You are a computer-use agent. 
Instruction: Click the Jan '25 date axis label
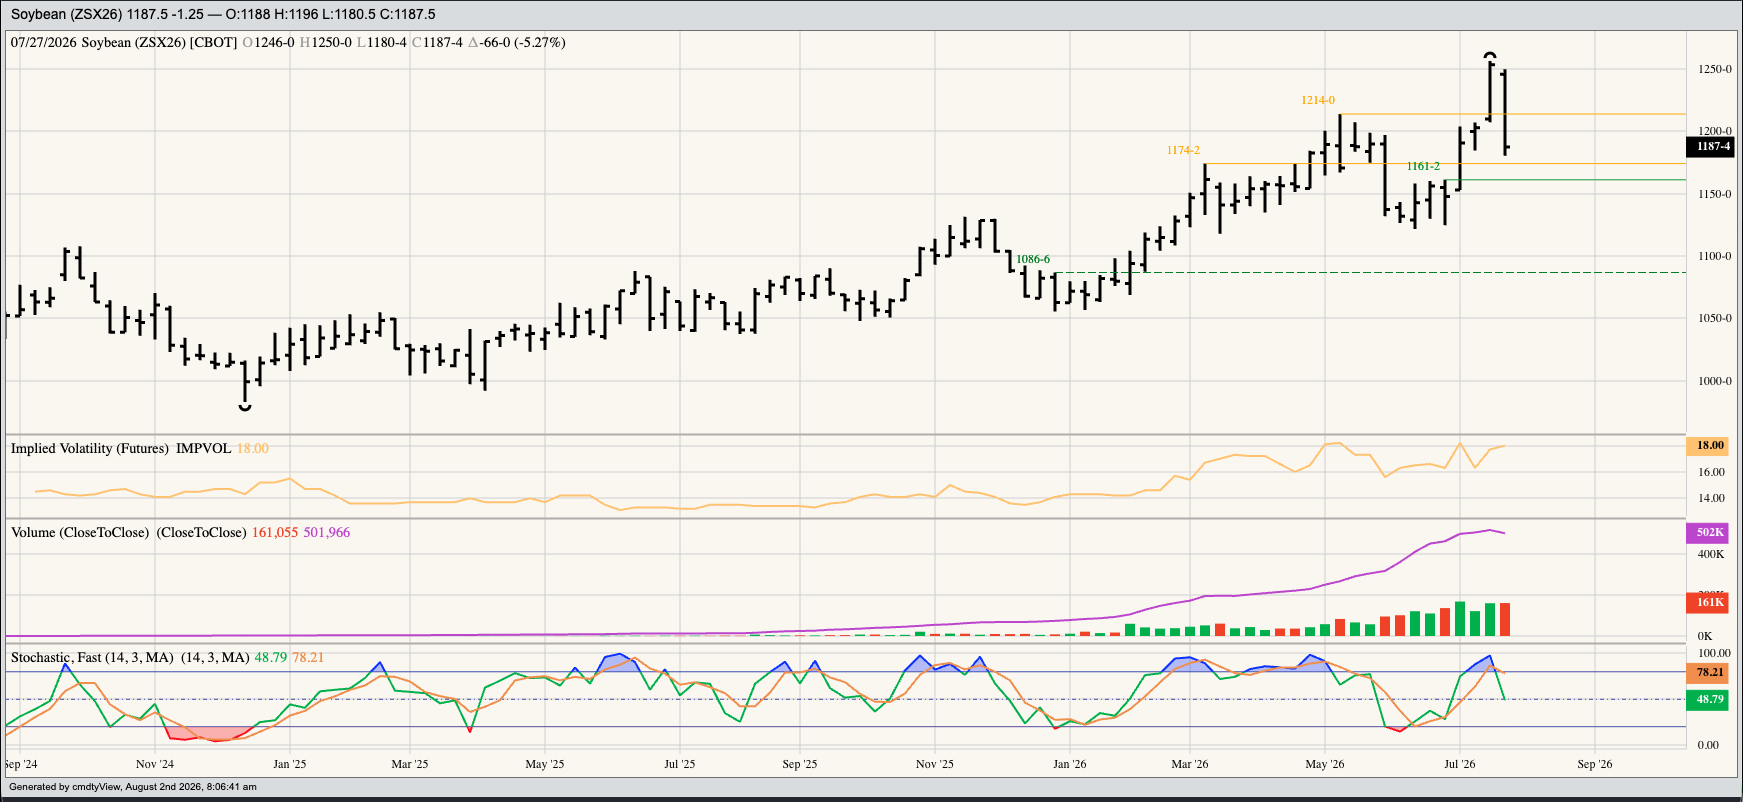pos(290,764)
